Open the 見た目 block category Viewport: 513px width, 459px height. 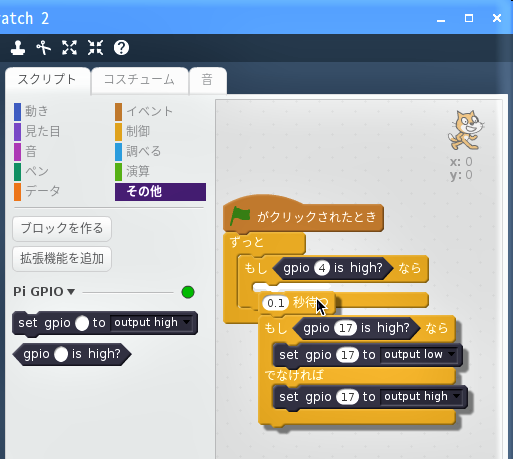pos(37,131)
